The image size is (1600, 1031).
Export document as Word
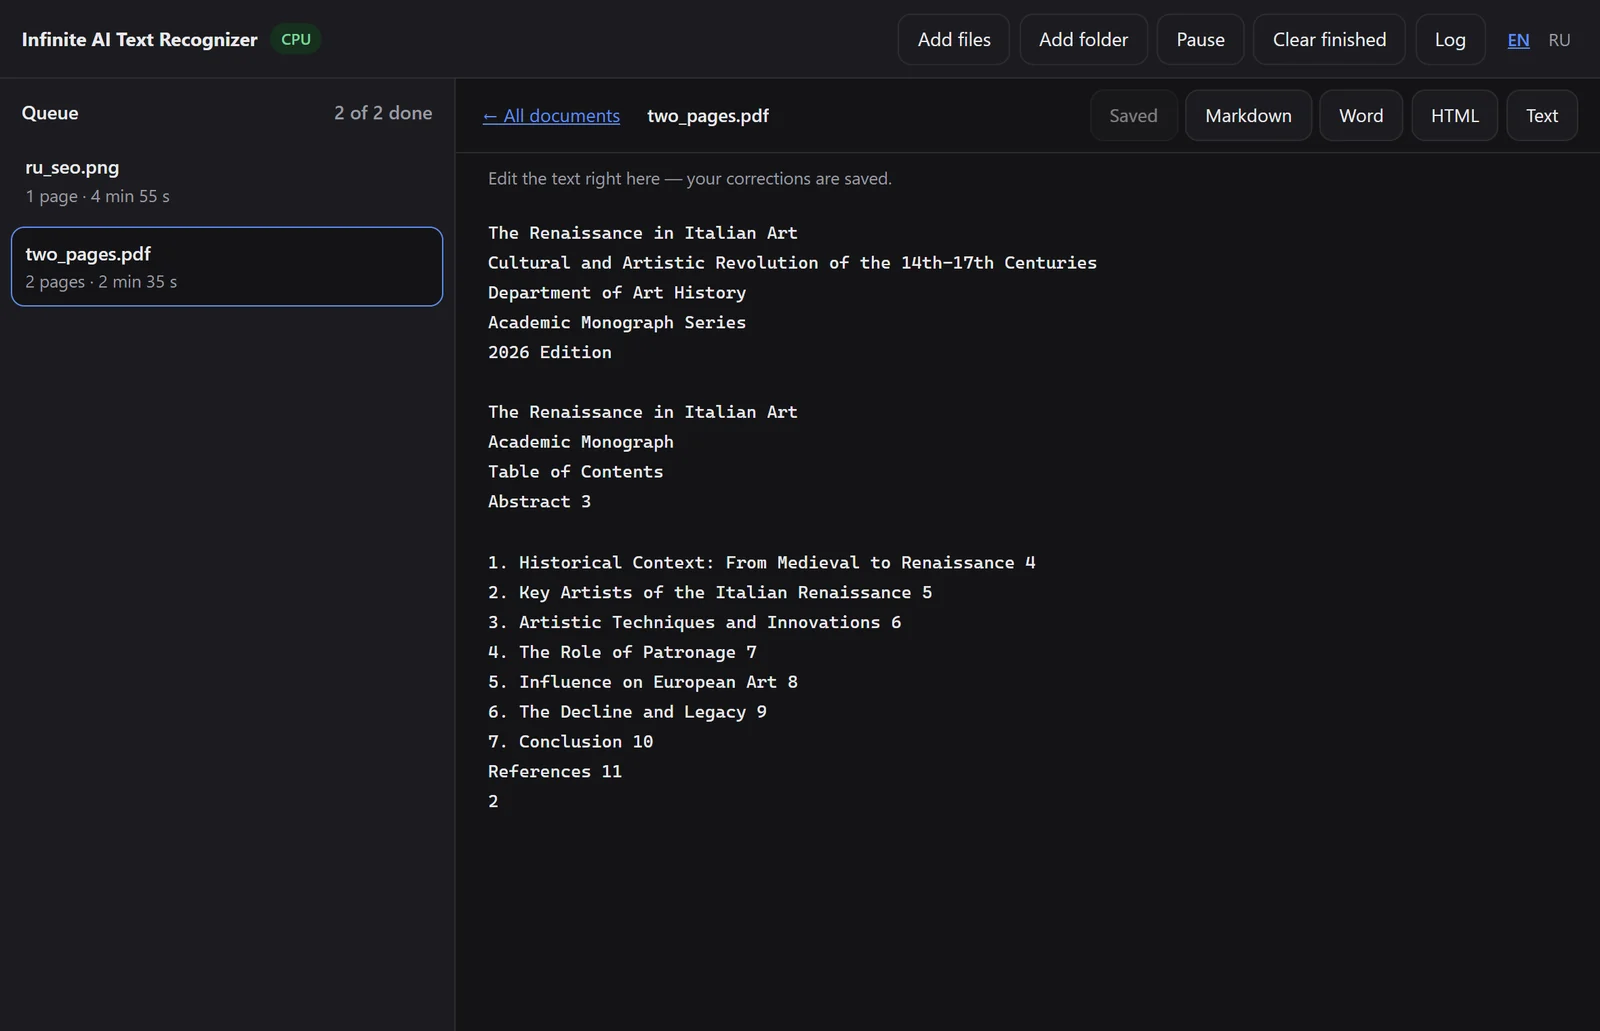click(1361, 116)
